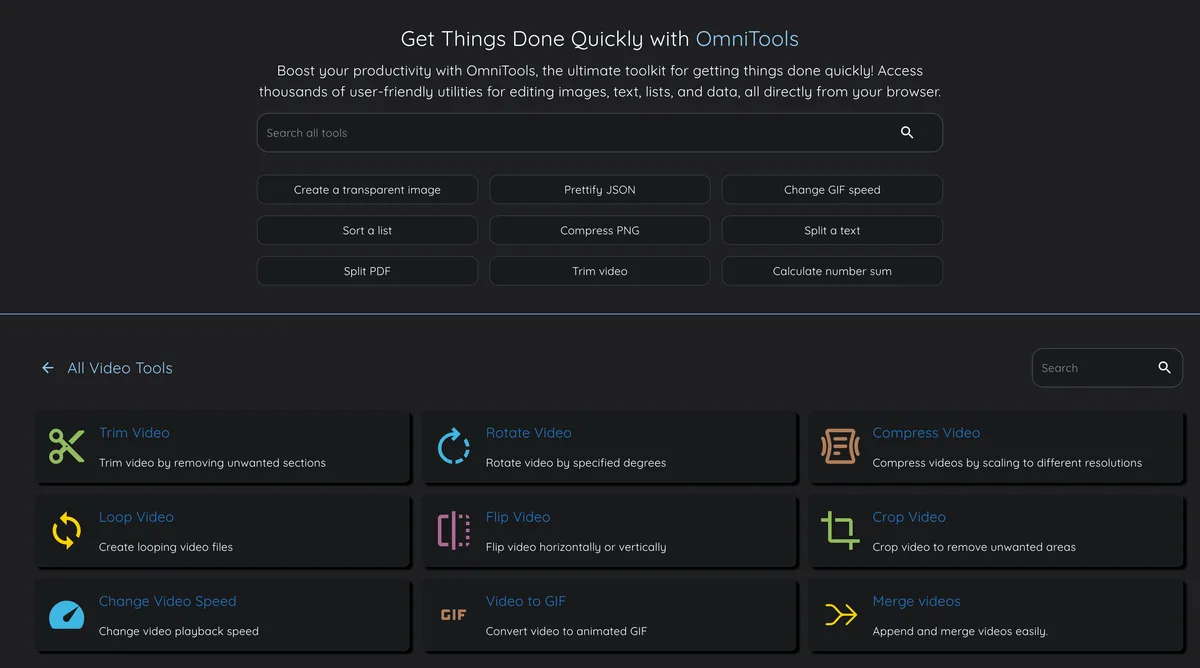This screenshot has width=1200, height=668.
Task: Open the Trim Video tool link
Action: 134,433
